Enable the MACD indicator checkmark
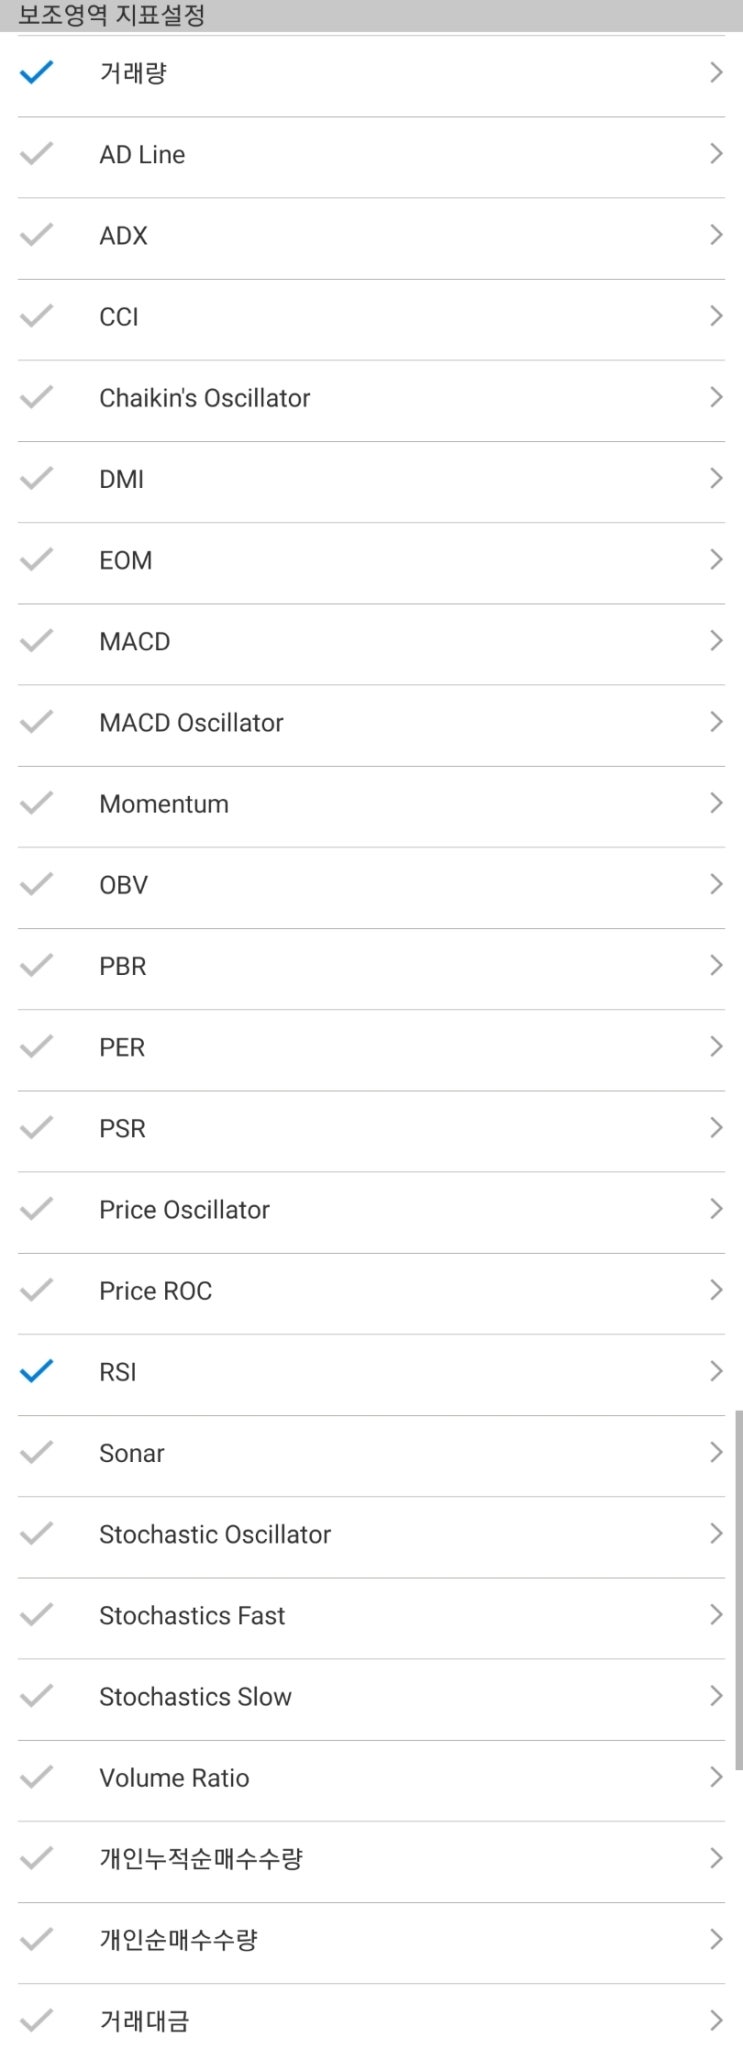 click(x=36, y=641)
